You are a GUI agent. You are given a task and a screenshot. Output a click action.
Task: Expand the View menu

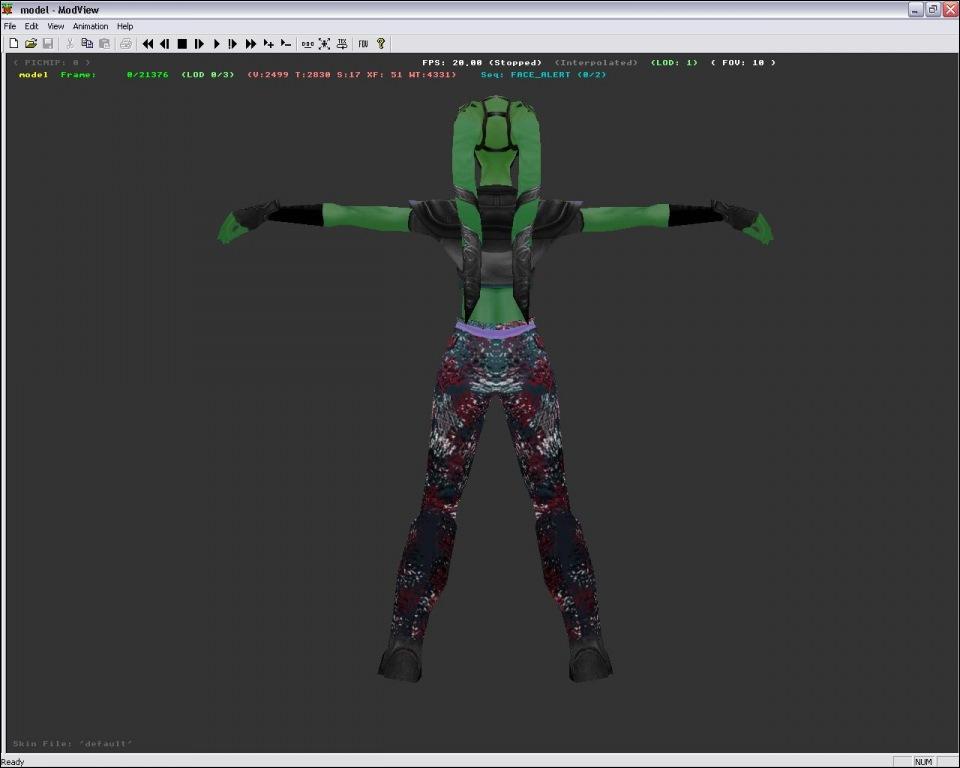coord(56,26)
